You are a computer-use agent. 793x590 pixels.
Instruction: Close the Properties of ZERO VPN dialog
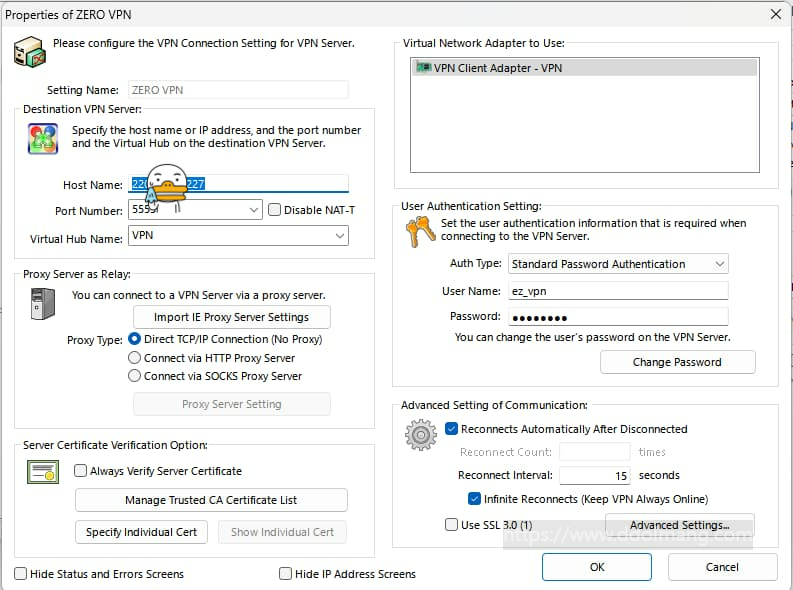click(x=776, y=14)
